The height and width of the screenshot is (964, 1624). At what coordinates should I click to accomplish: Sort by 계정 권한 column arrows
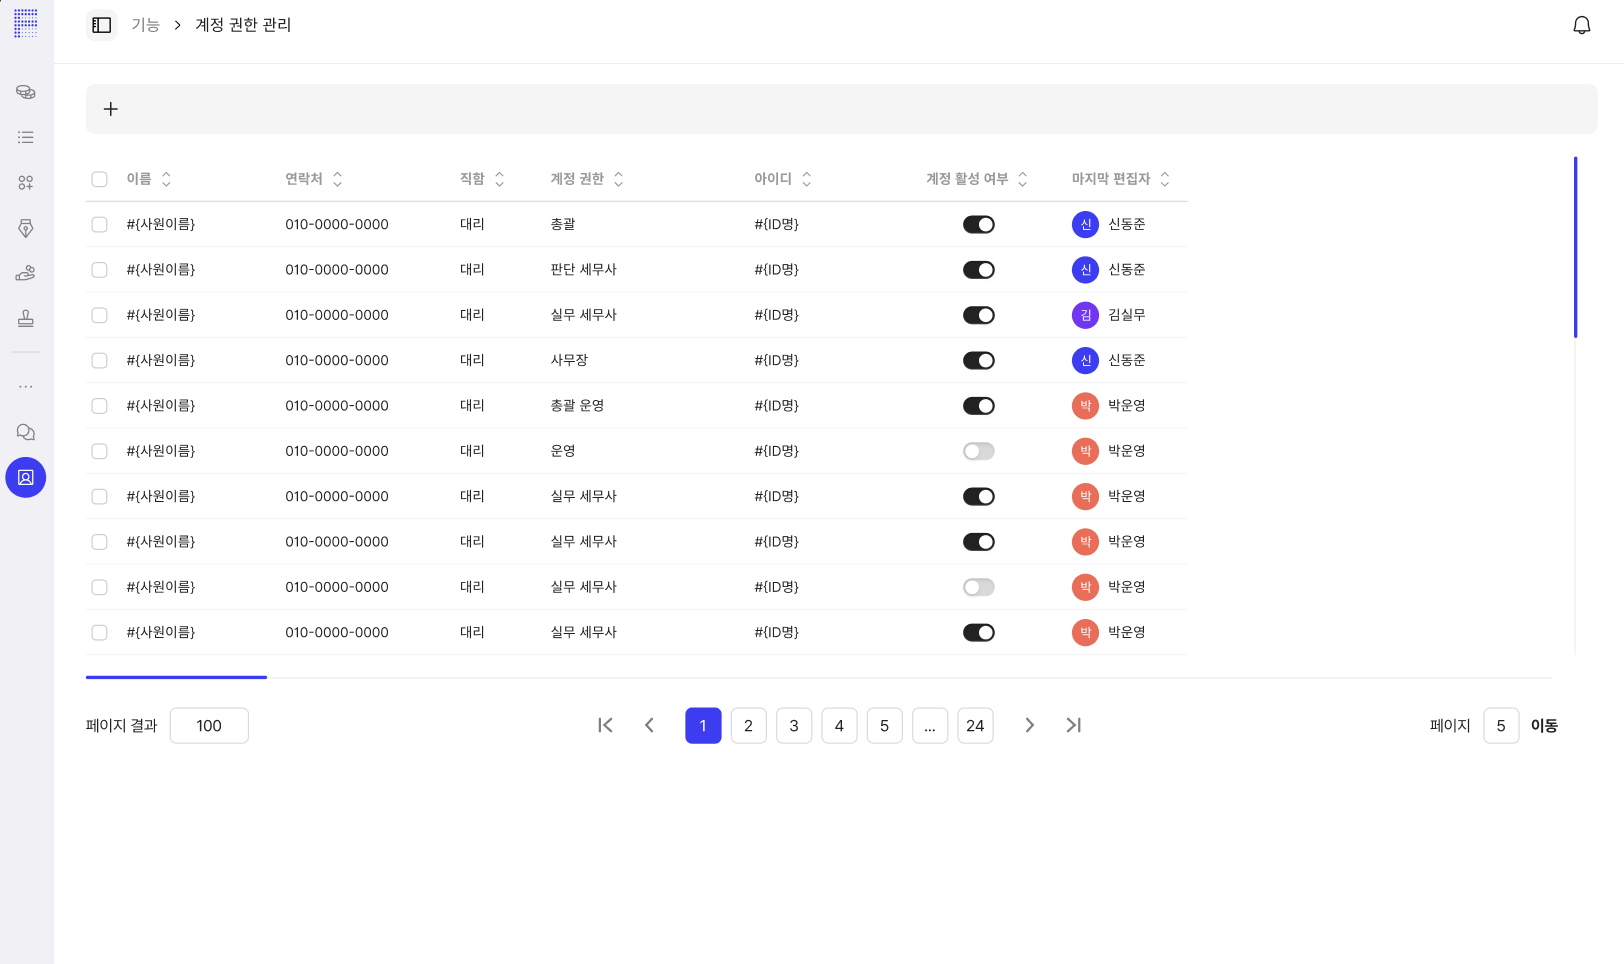(618, 179)
